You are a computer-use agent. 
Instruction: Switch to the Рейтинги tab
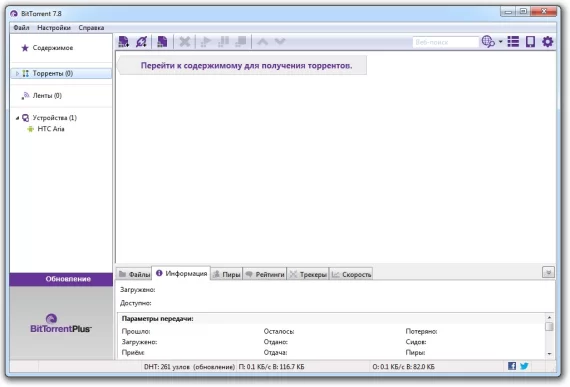click(x=265, y=274)
